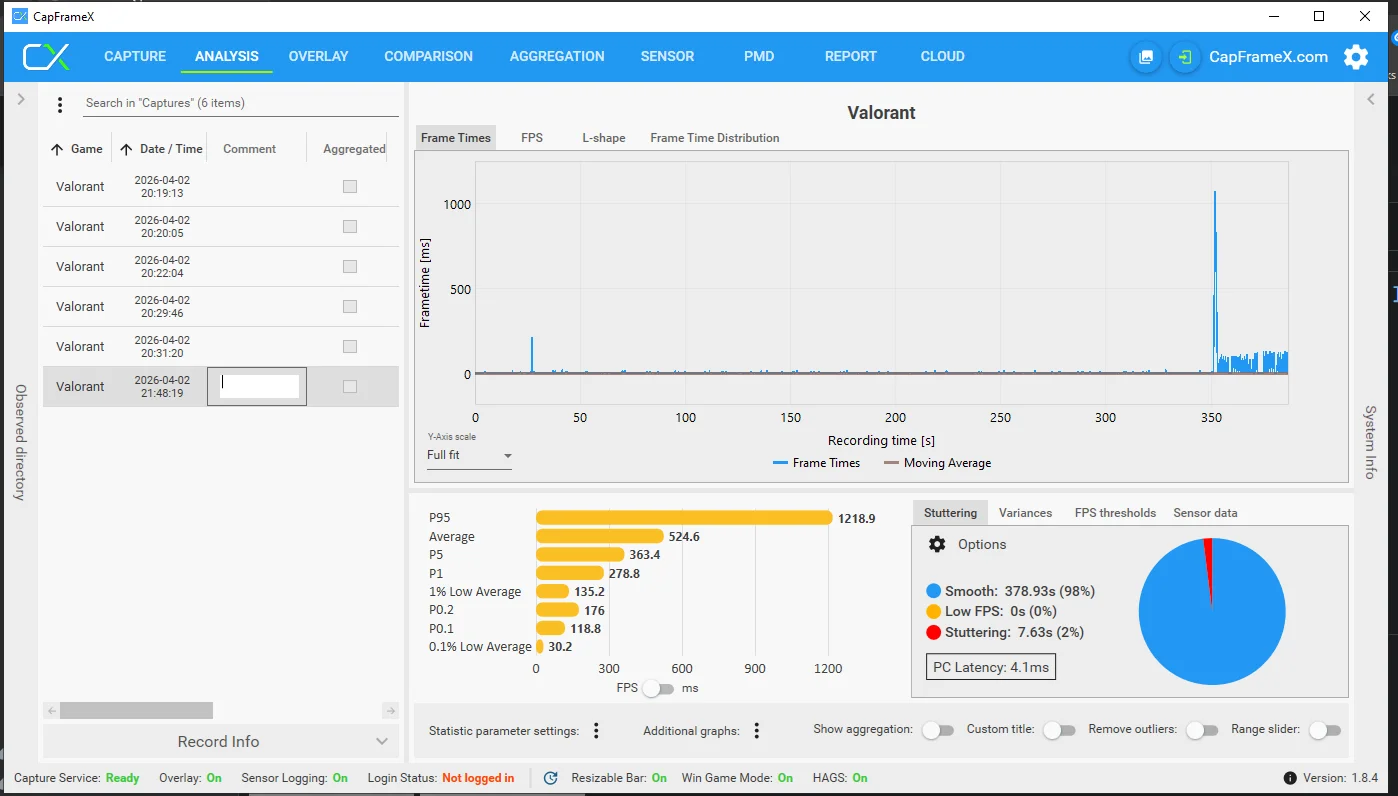This screenshot has height=796, width=1398.
Task: Expand the Observed directory side panel
Action: (21, 99)
